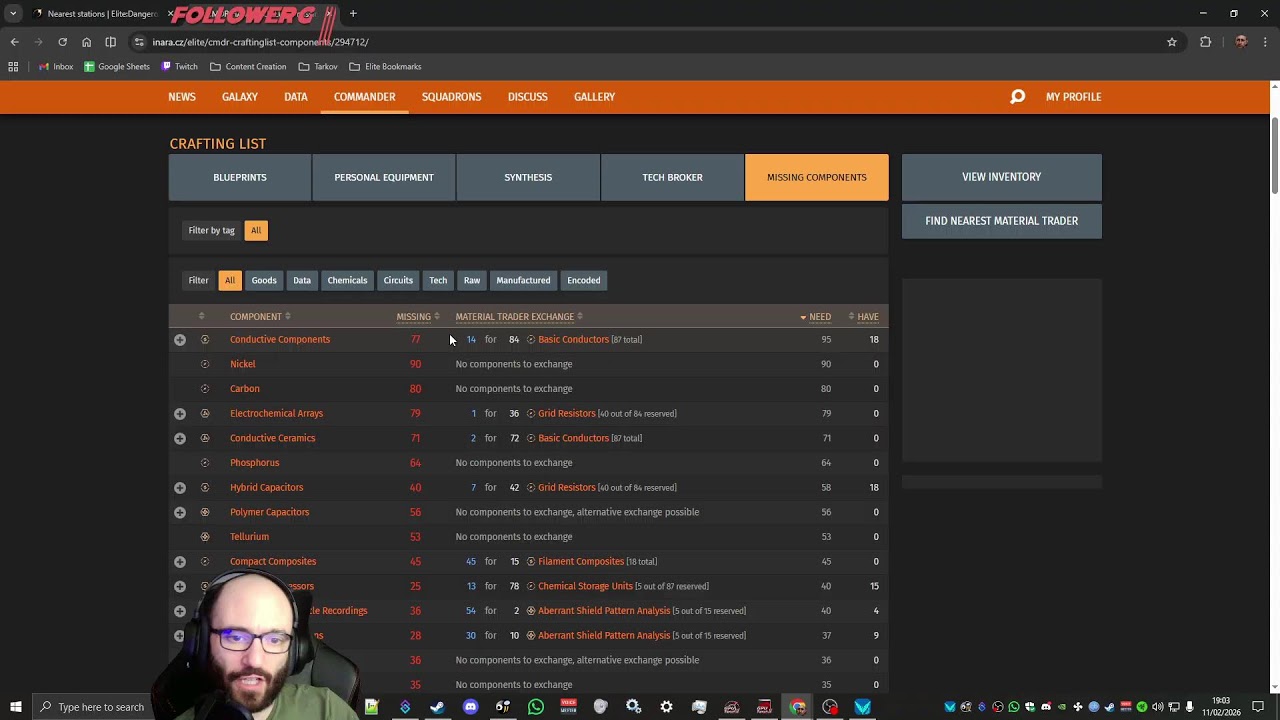The image size is (1280, 720).
Task: Bookmark this page with the star icon
Action: (1172, 42)
